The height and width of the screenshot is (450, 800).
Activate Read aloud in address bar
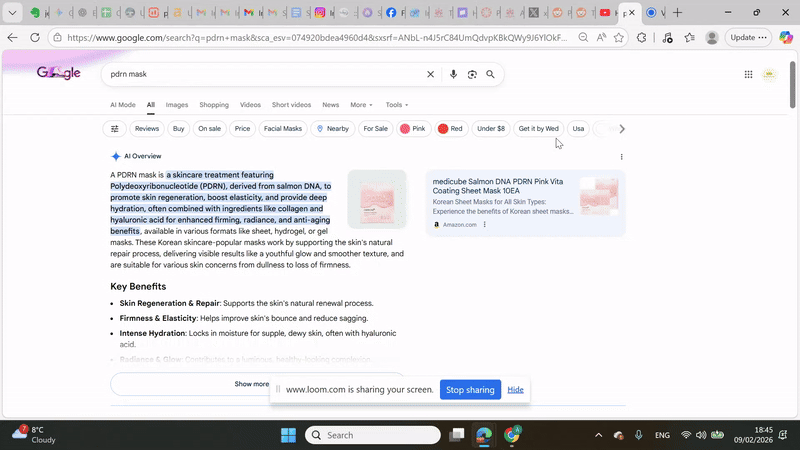tap(602, 37)
